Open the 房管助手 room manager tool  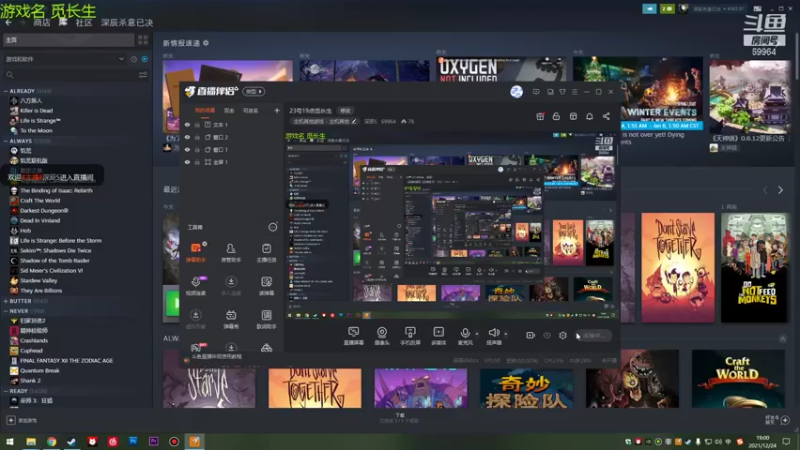pos(231,253)
